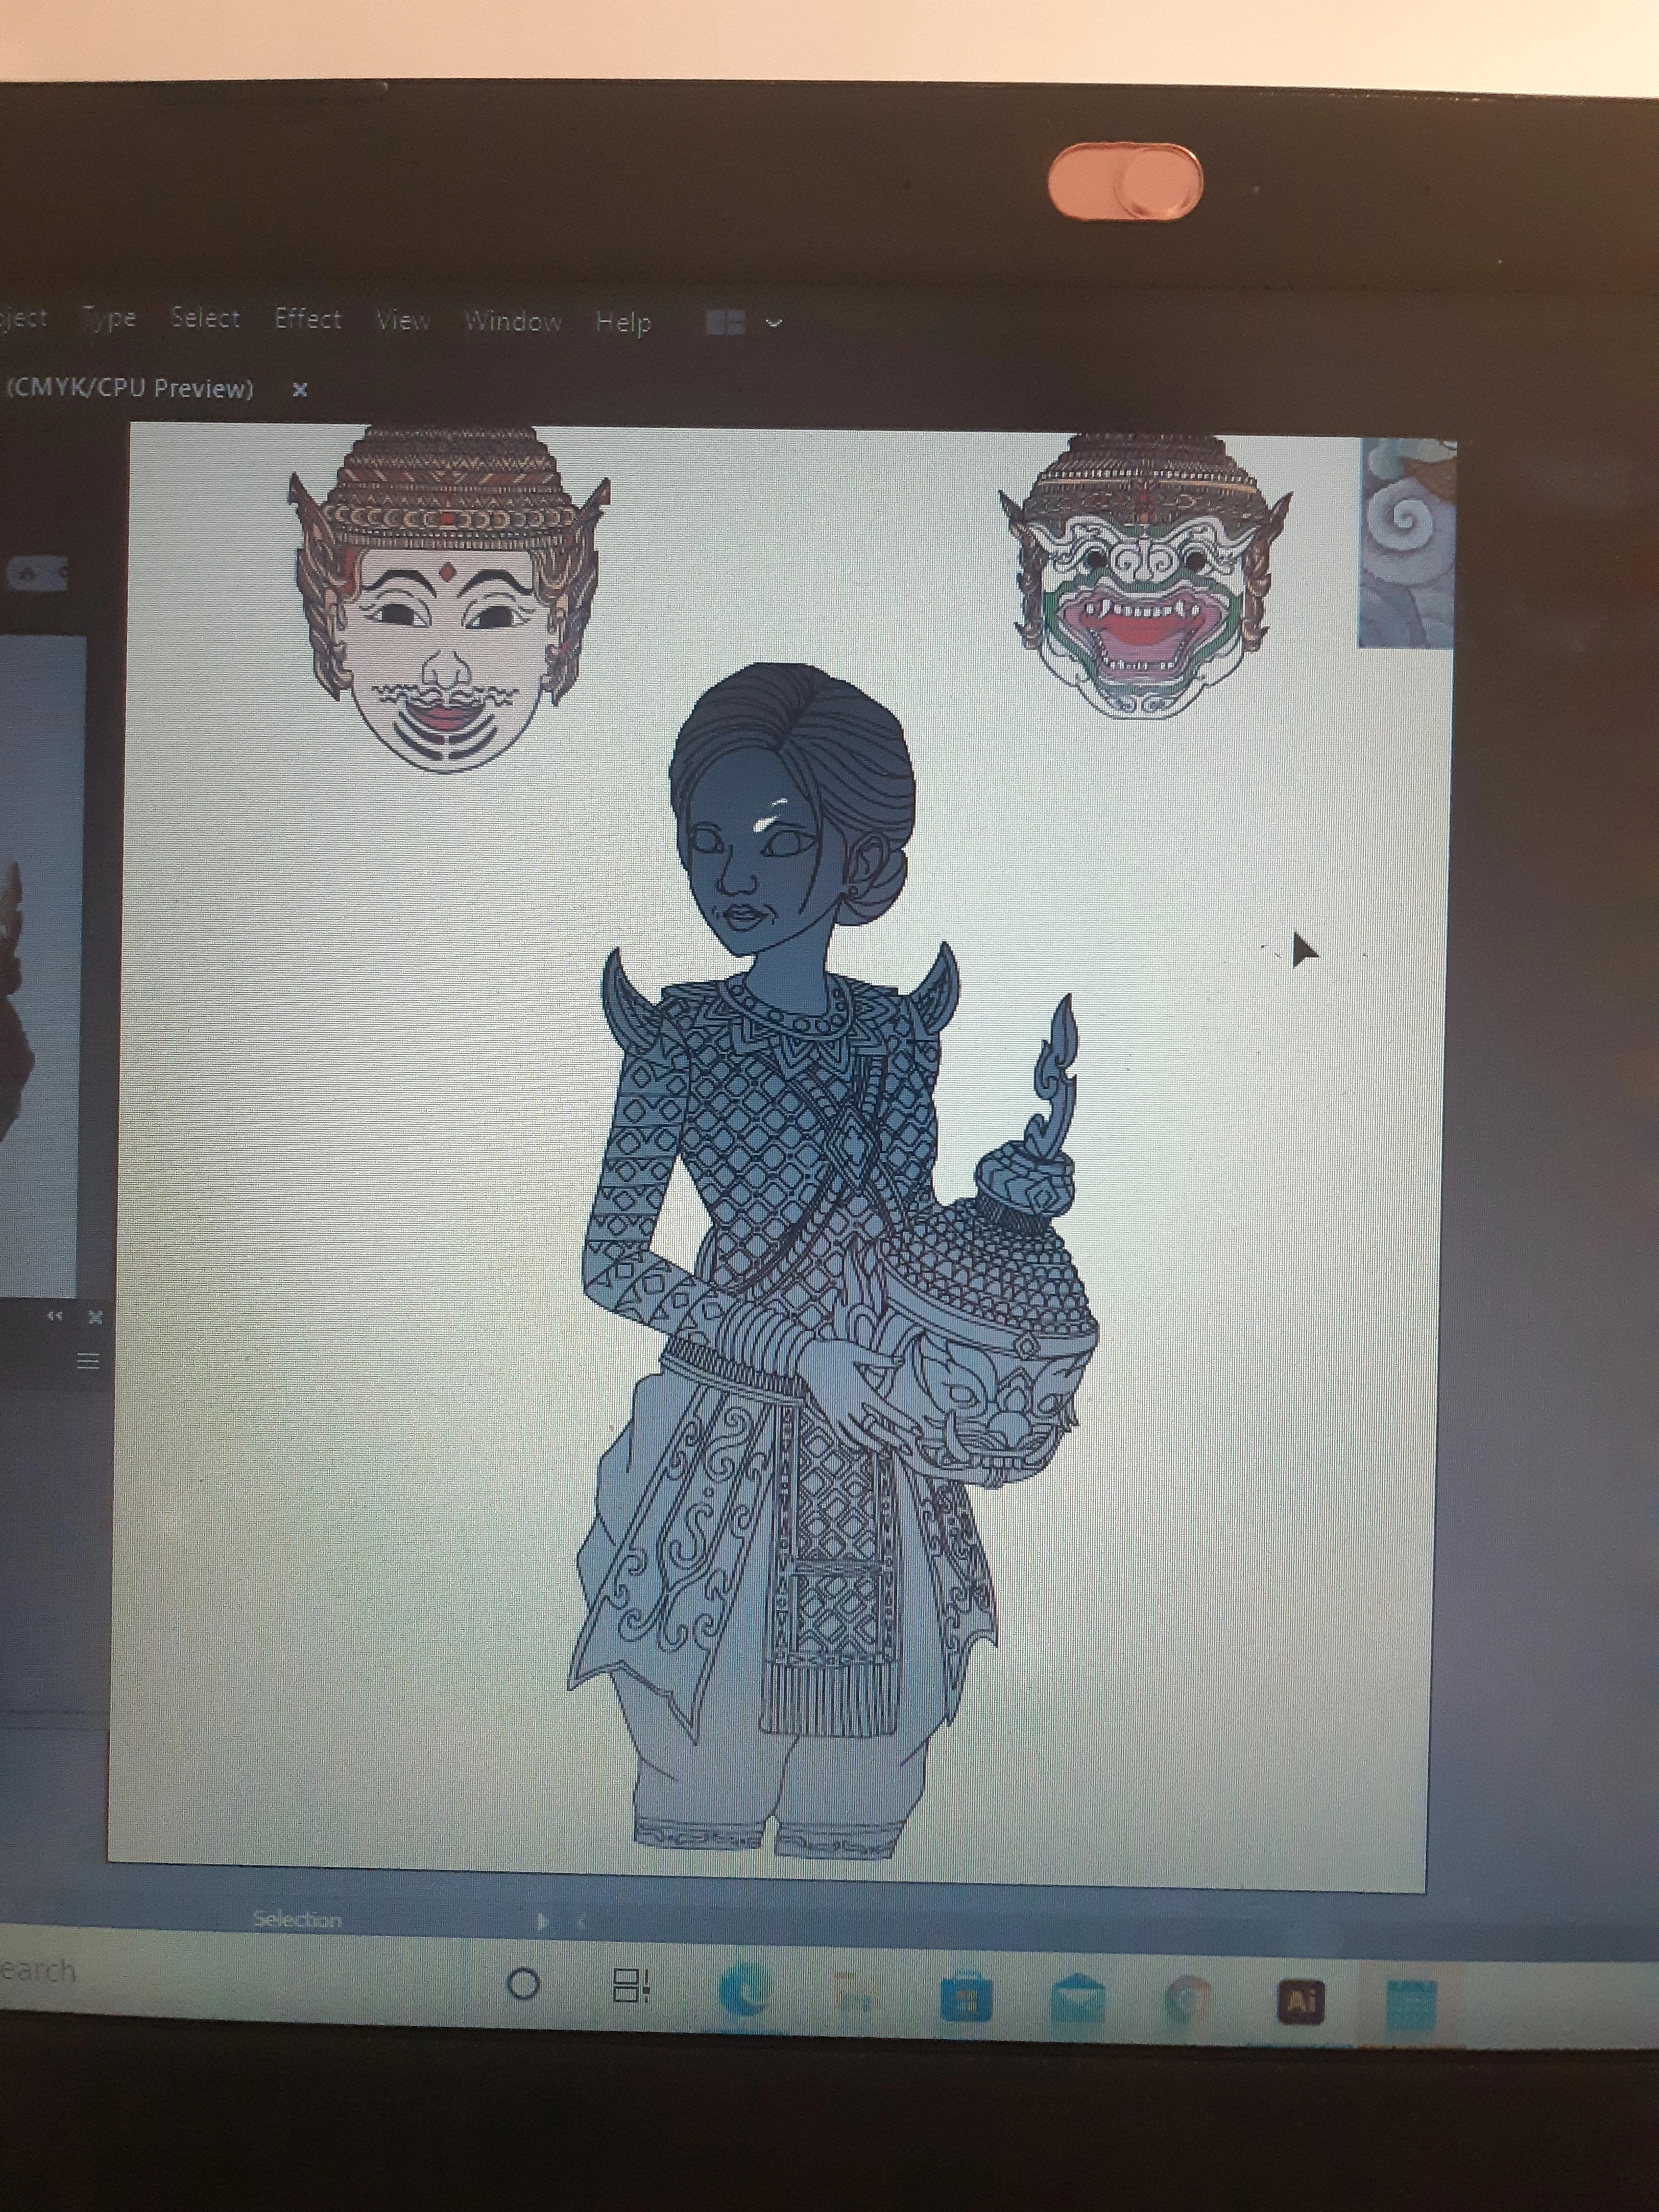The image size is (1659, 2212).
Task: Click the Cortana circle taskbar icon
Action: point(524,1984)
